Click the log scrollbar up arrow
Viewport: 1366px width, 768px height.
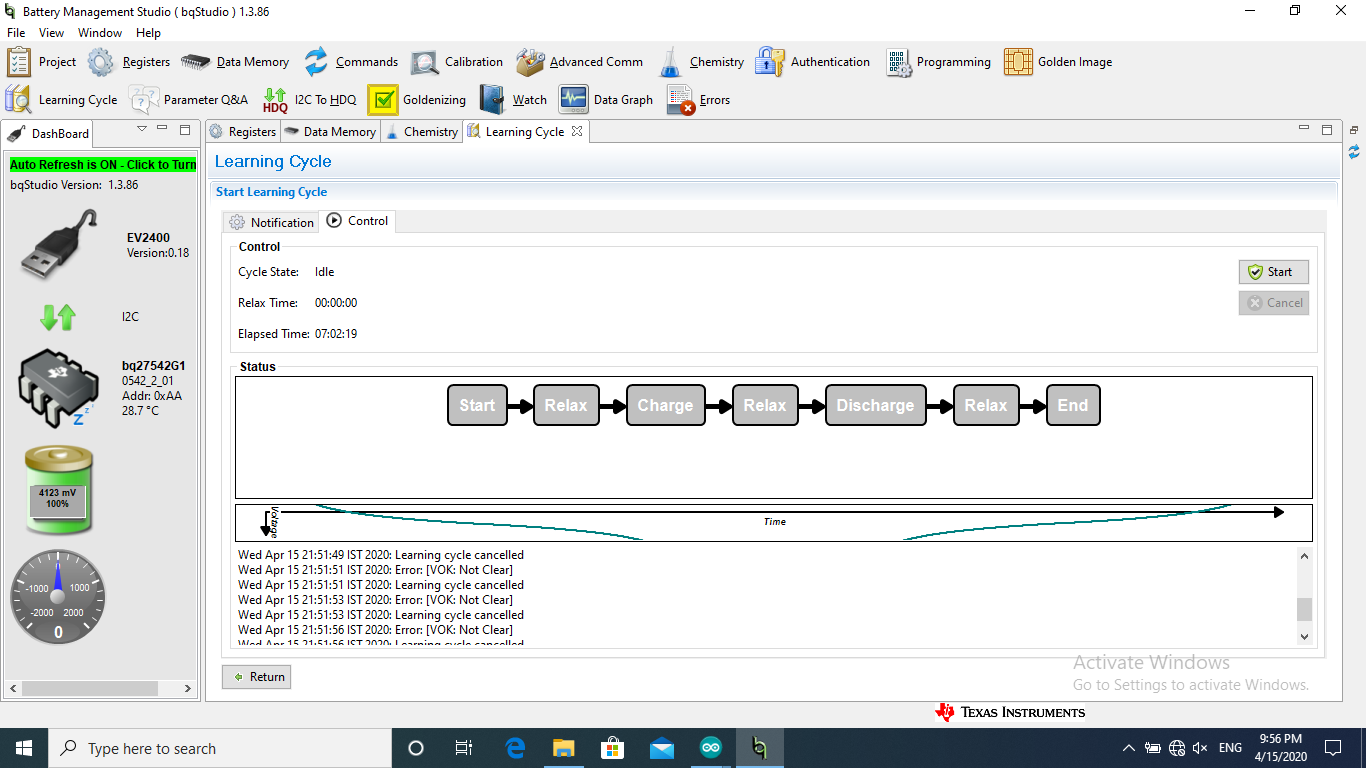(1304, 556)
